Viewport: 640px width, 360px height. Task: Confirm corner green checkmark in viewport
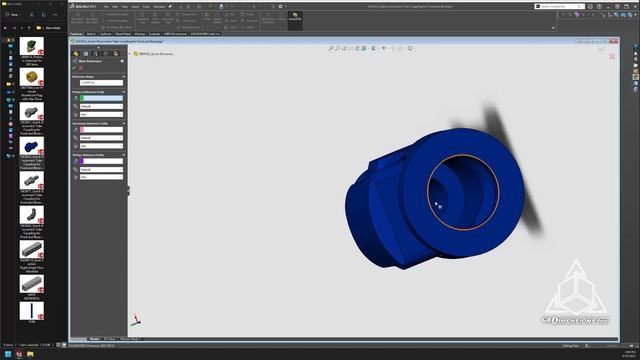pyautogui.click(x=601, y=49)
